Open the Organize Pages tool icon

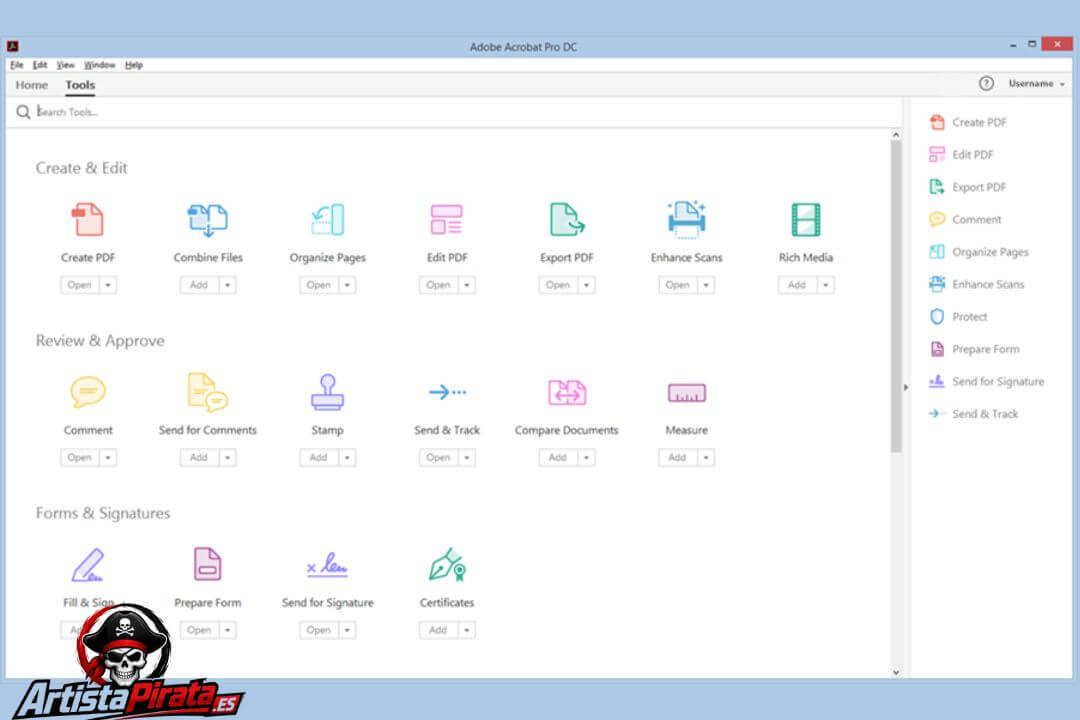pyautogui.click(x=328, y=220)
